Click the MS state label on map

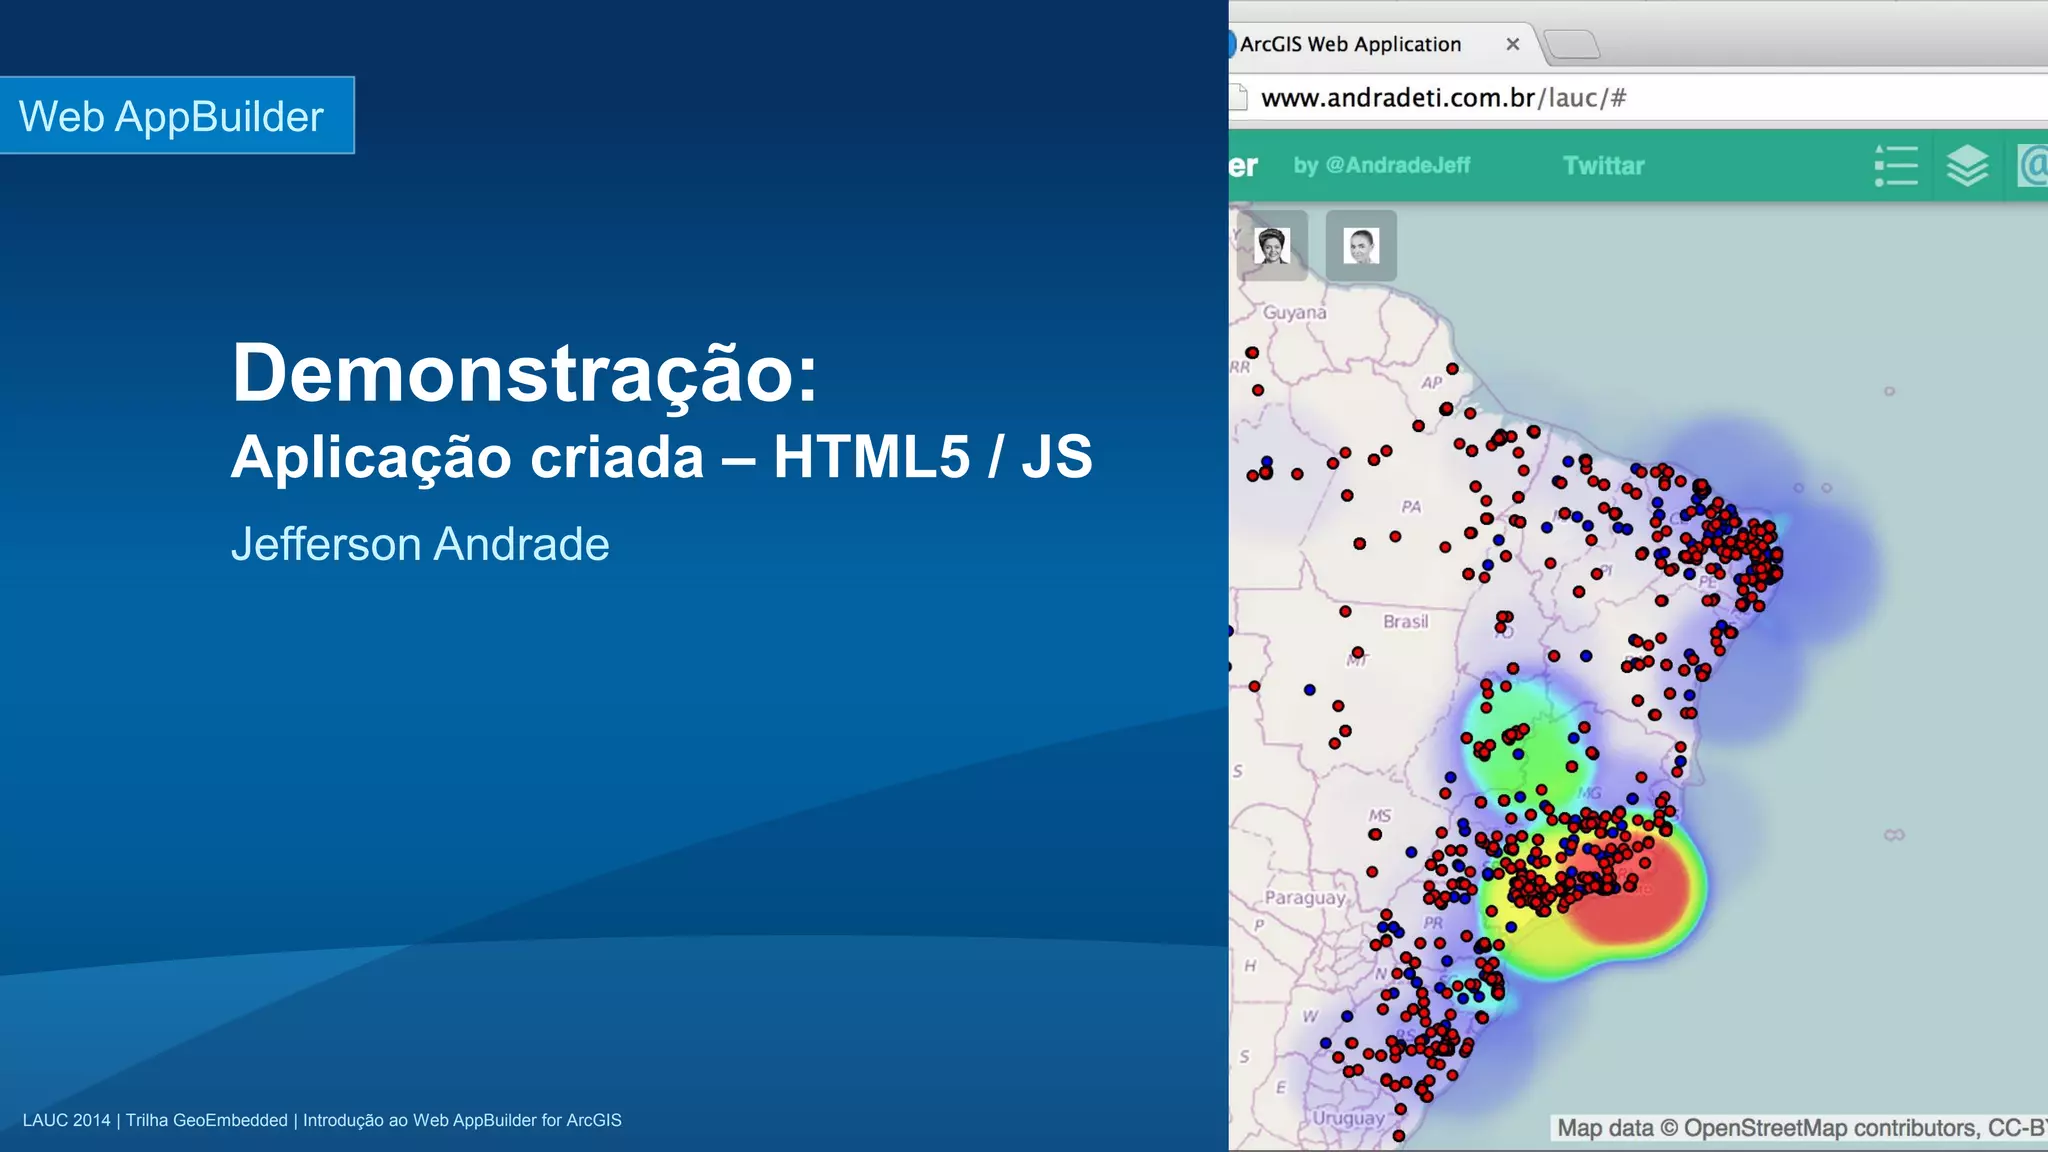point(1380,815)
